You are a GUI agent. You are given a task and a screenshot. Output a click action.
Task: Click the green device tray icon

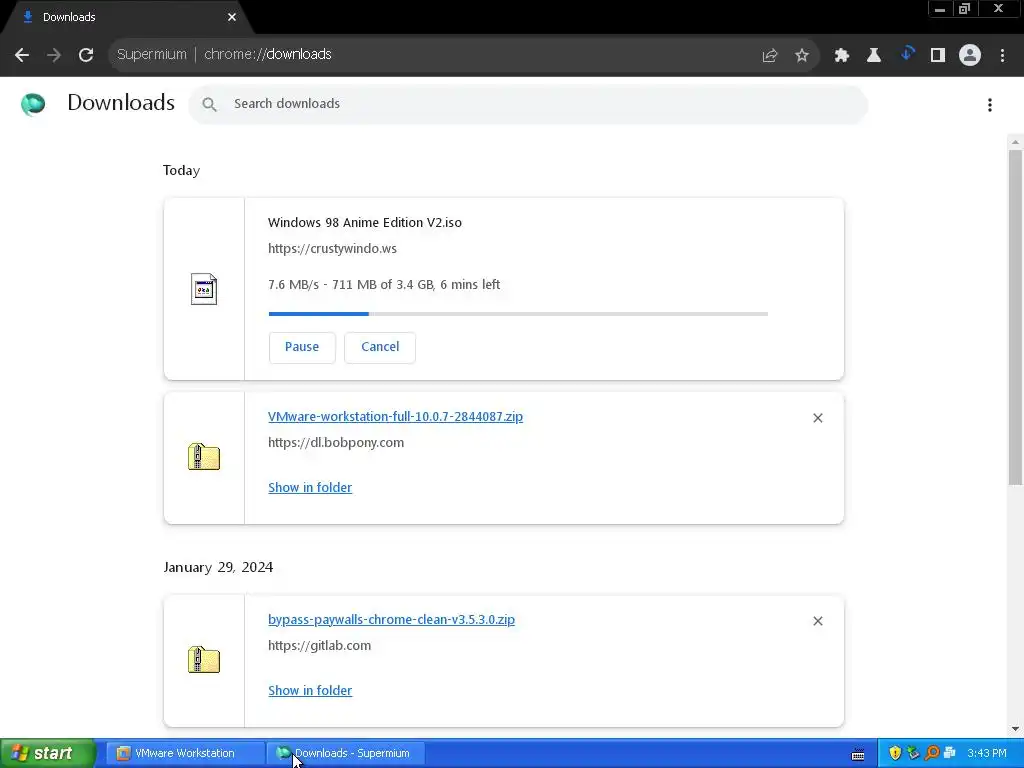click(914, 753)
